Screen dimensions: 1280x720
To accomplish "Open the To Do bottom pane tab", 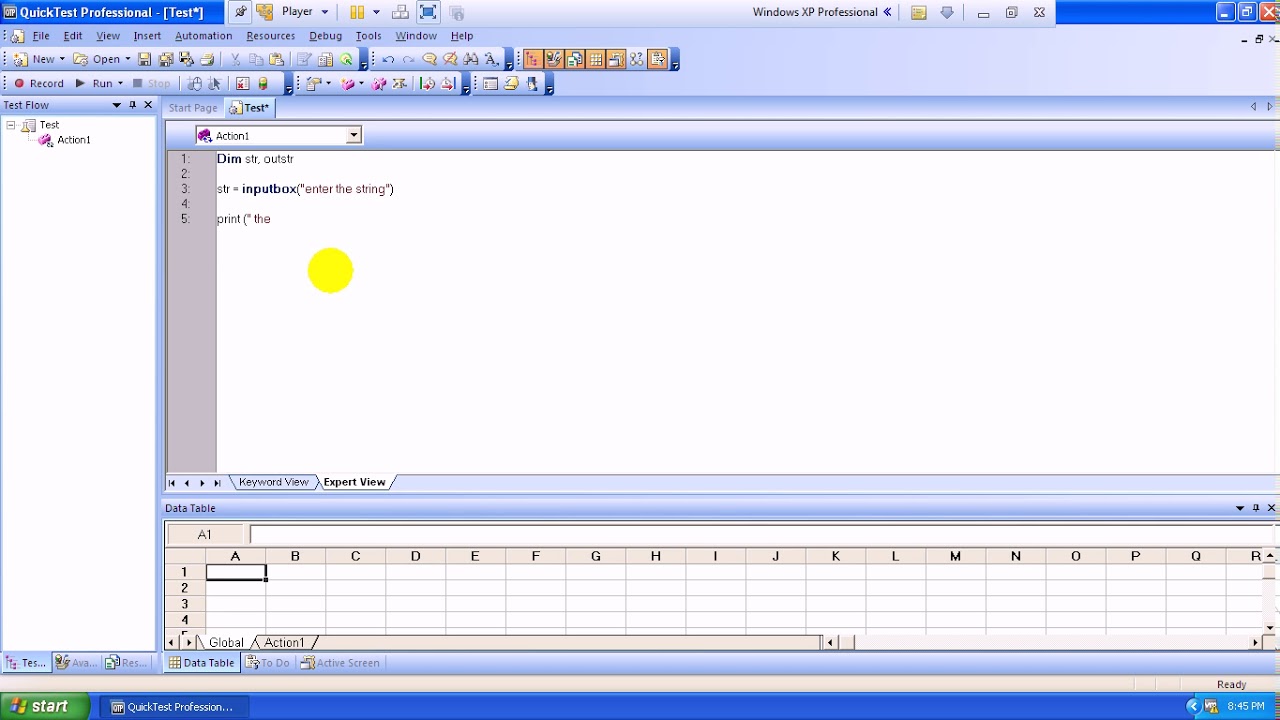I will [267, 663].
